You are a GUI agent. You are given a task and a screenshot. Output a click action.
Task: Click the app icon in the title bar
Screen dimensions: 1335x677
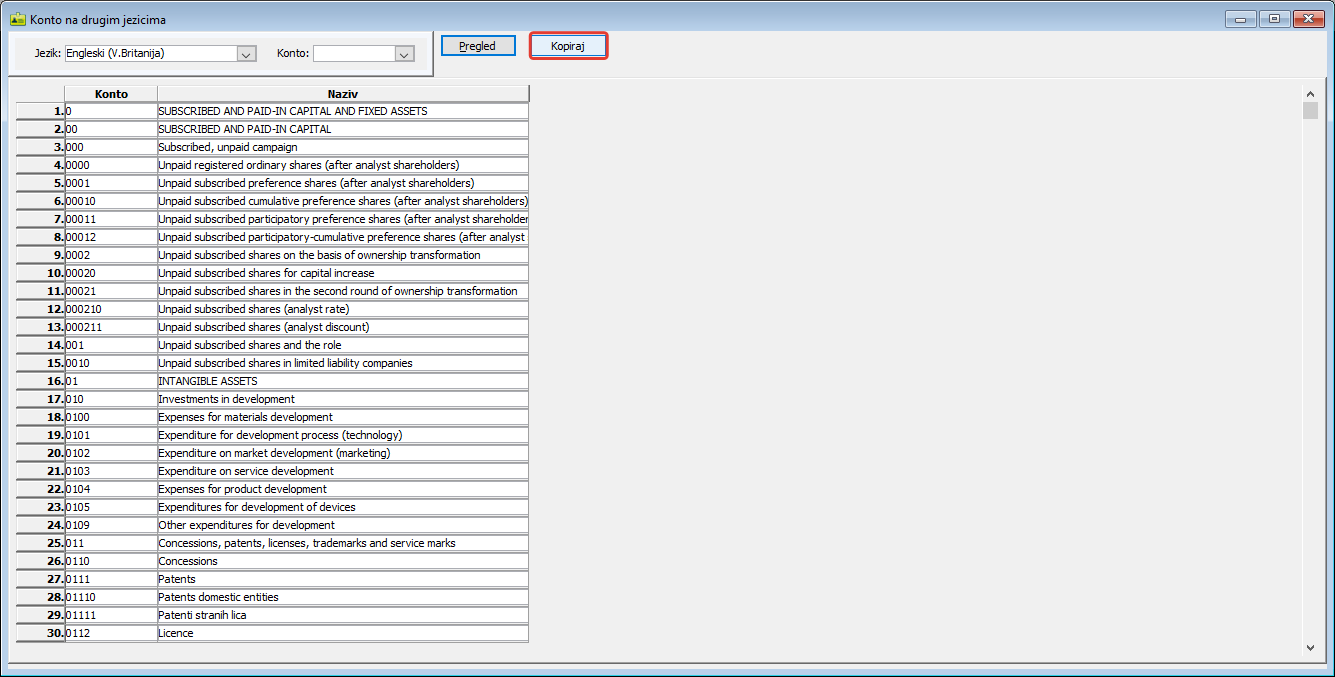pyautogui.click(x=17, y=19)
